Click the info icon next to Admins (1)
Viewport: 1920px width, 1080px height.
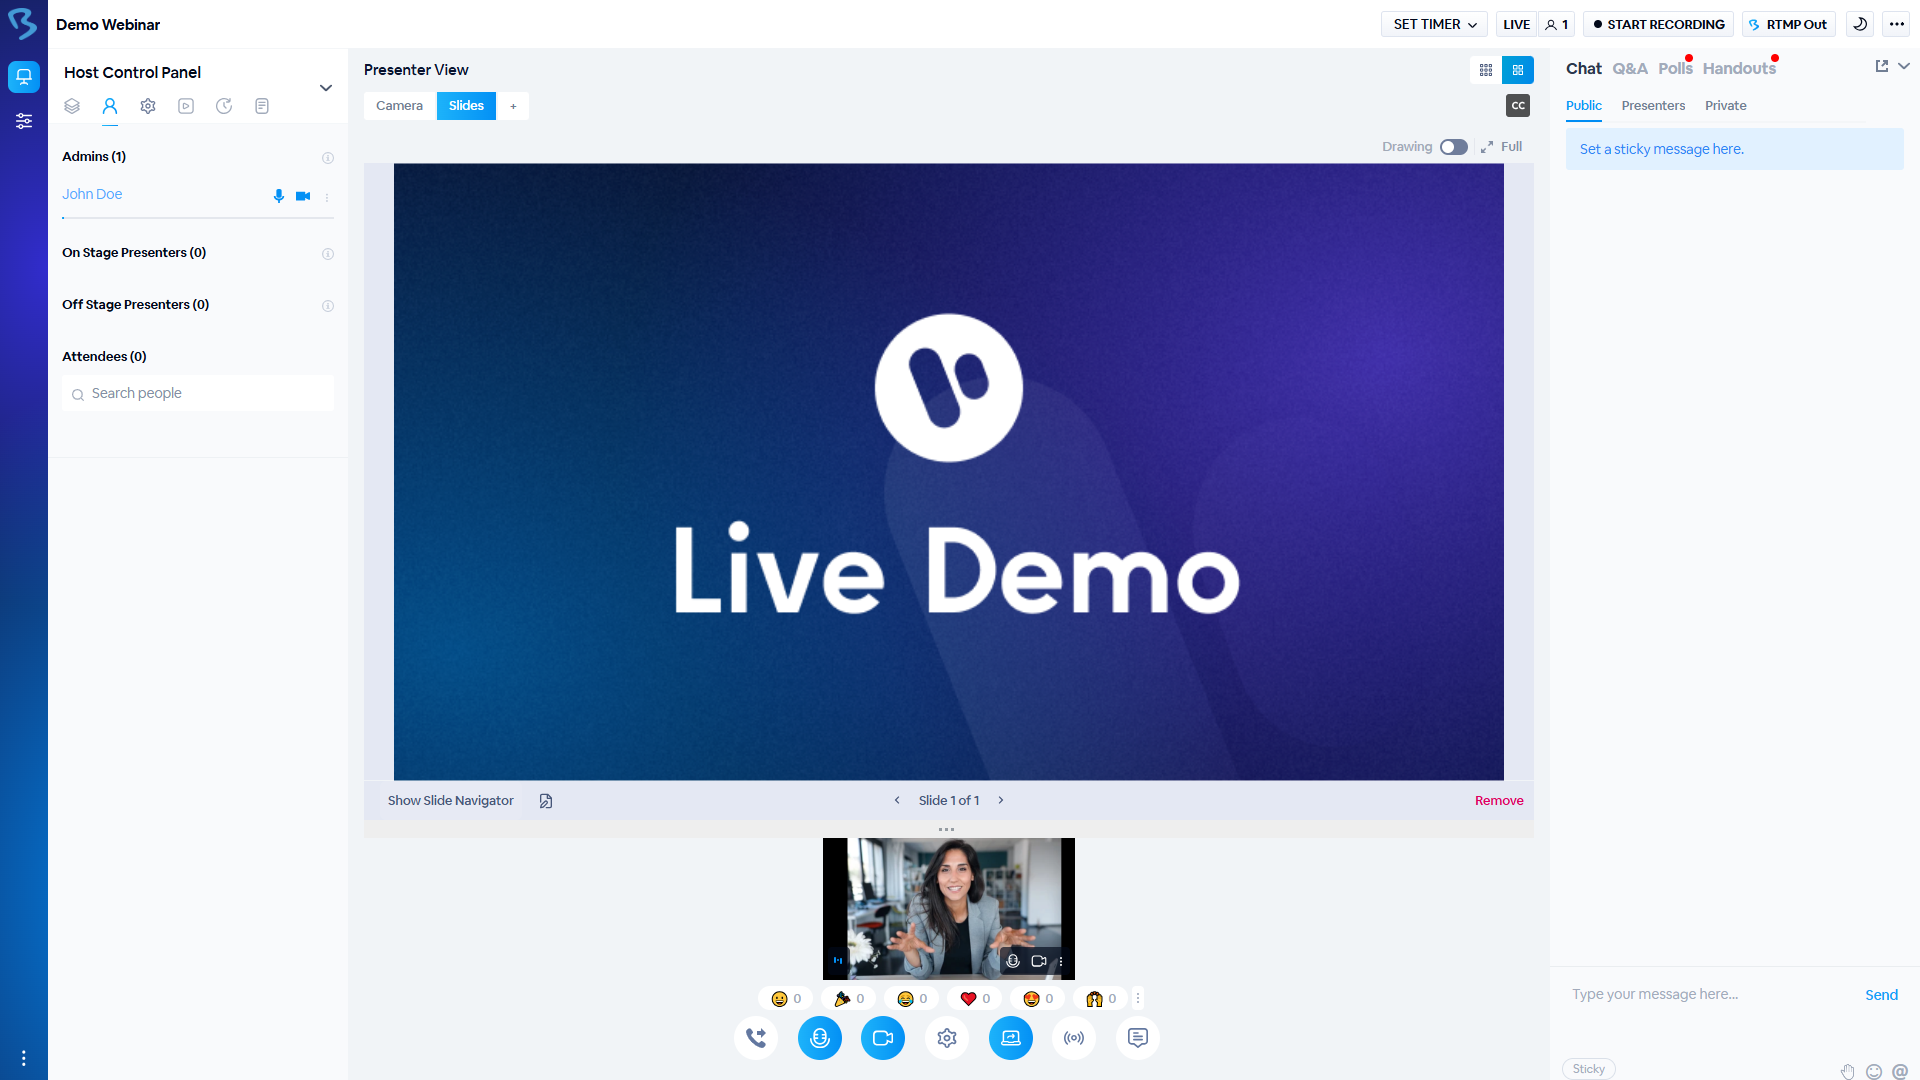(x=328, y=158)
